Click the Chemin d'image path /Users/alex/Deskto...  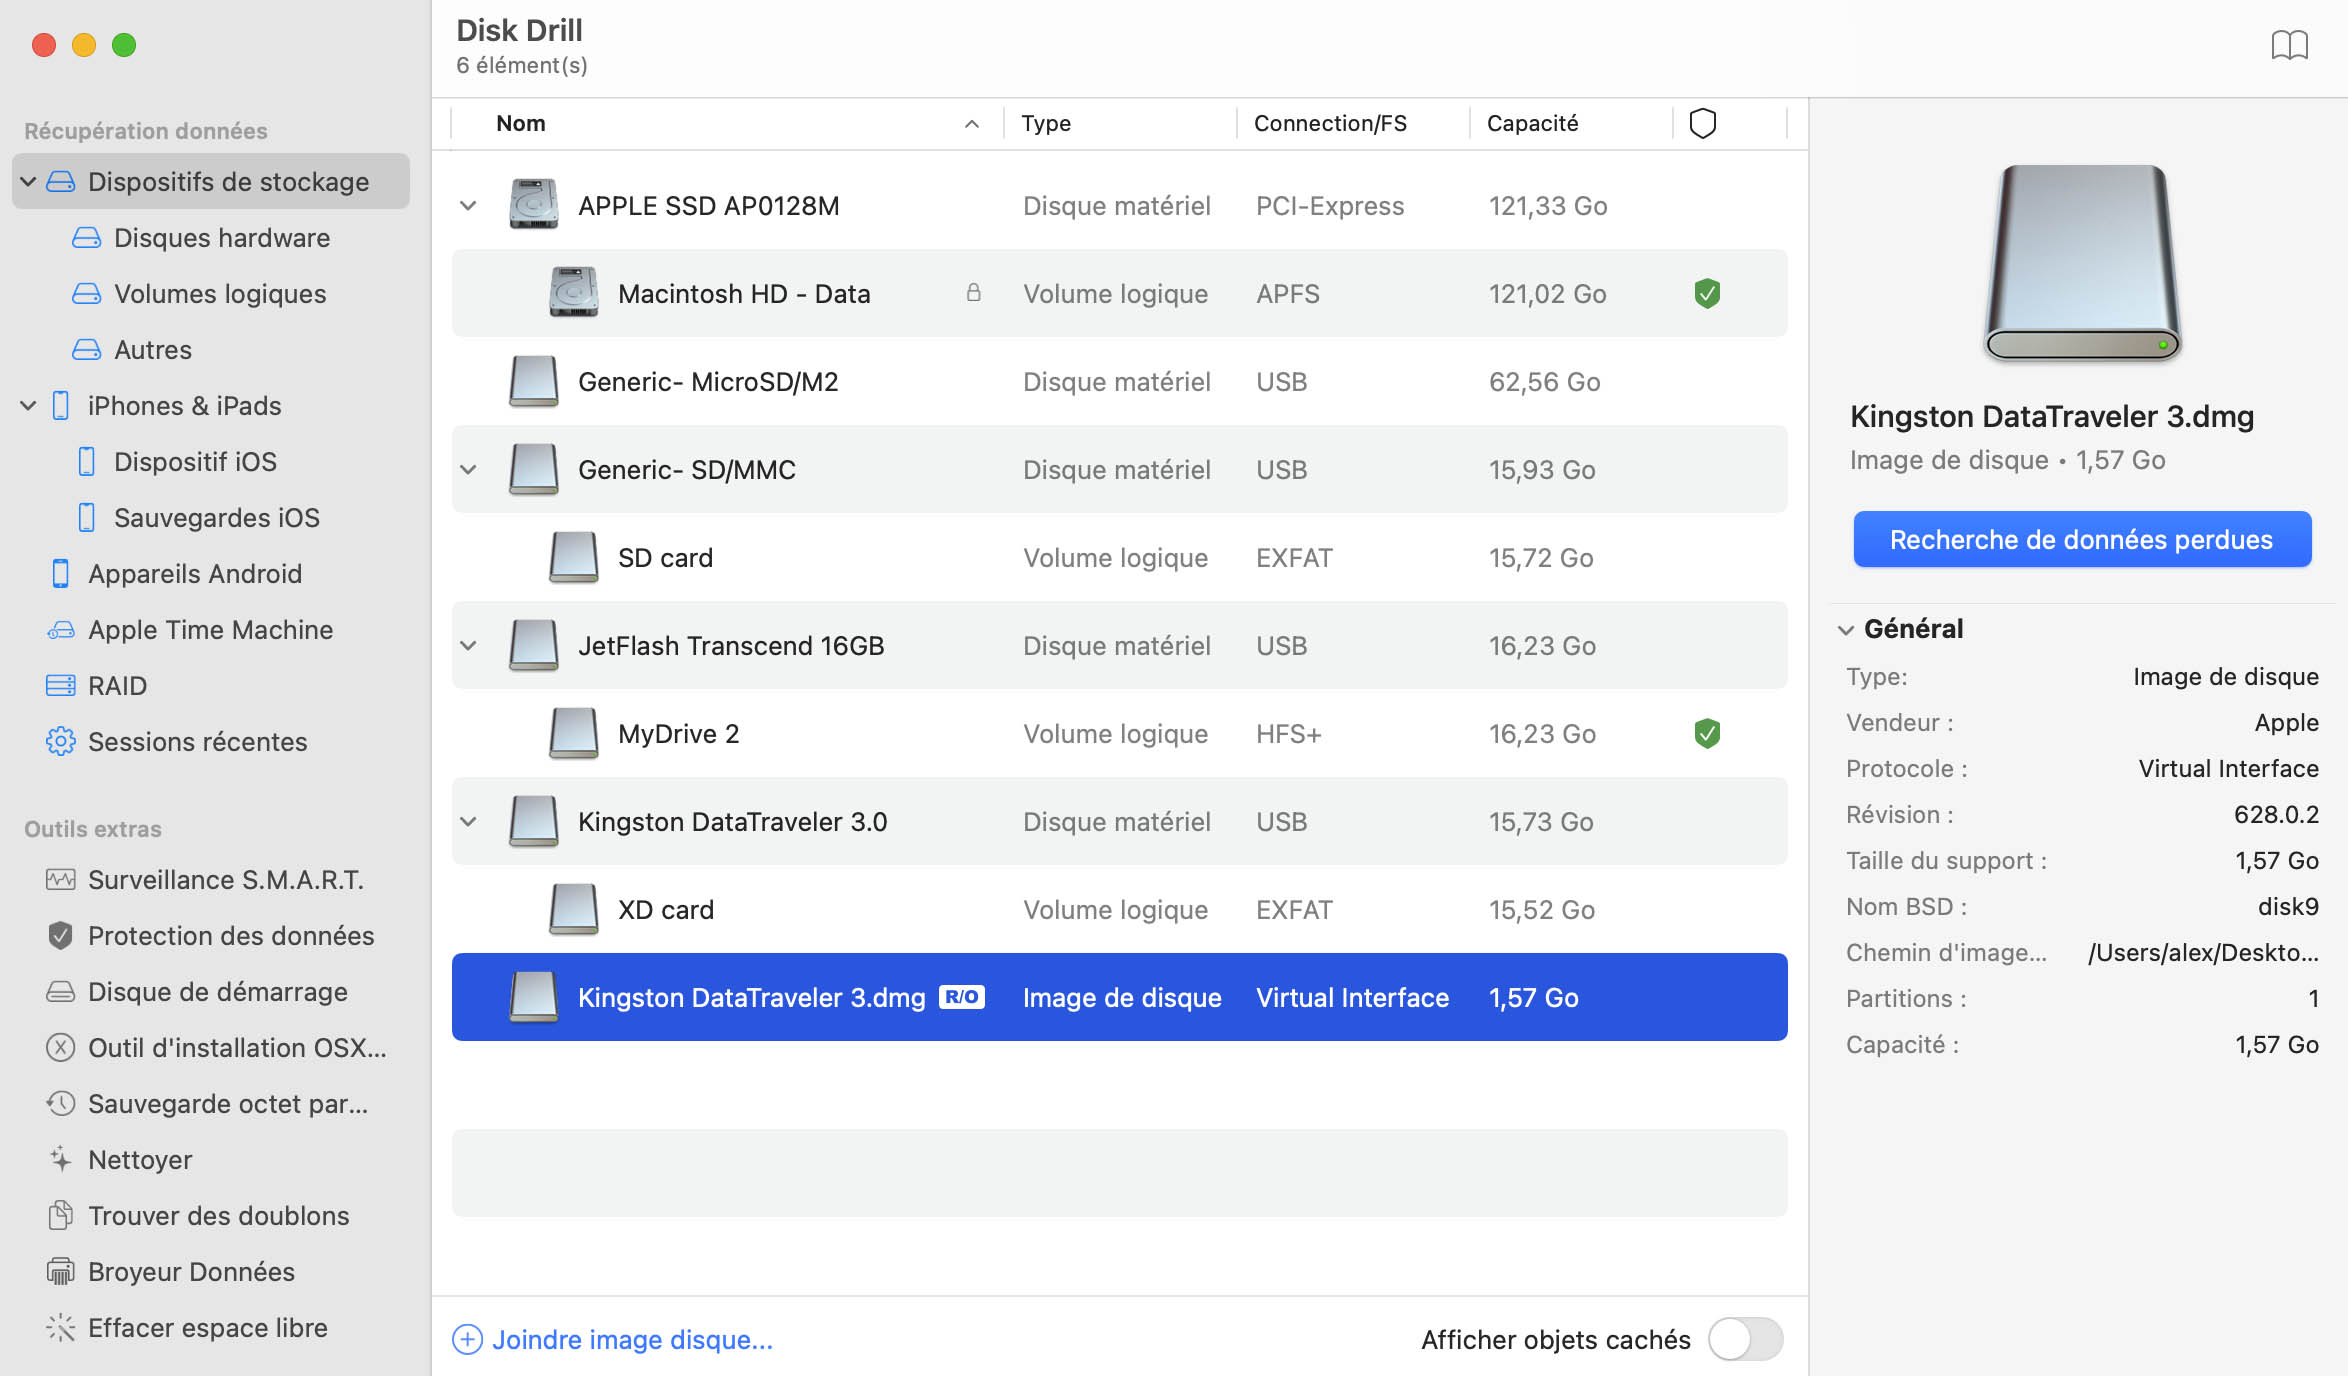2203,952
